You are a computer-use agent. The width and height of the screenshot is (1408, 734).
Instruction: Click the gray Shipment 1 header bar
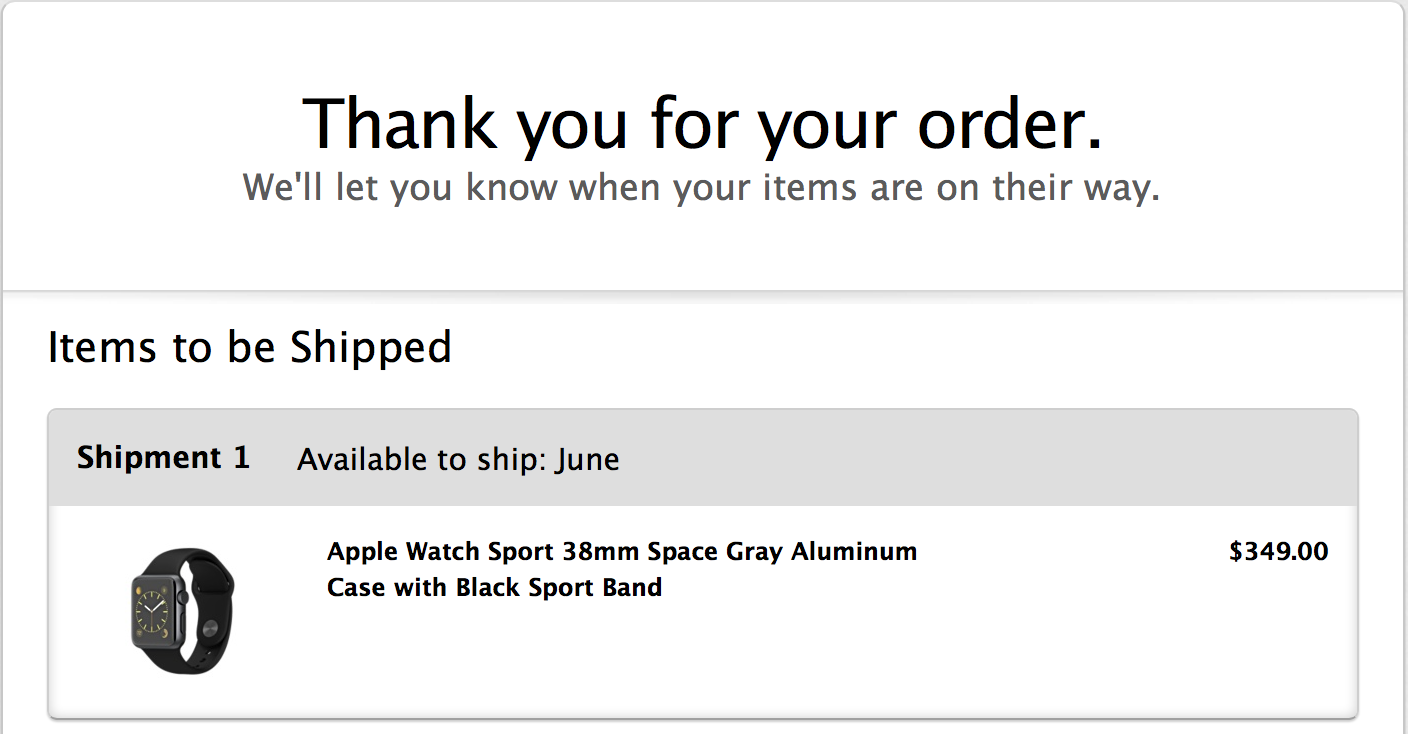703,458
